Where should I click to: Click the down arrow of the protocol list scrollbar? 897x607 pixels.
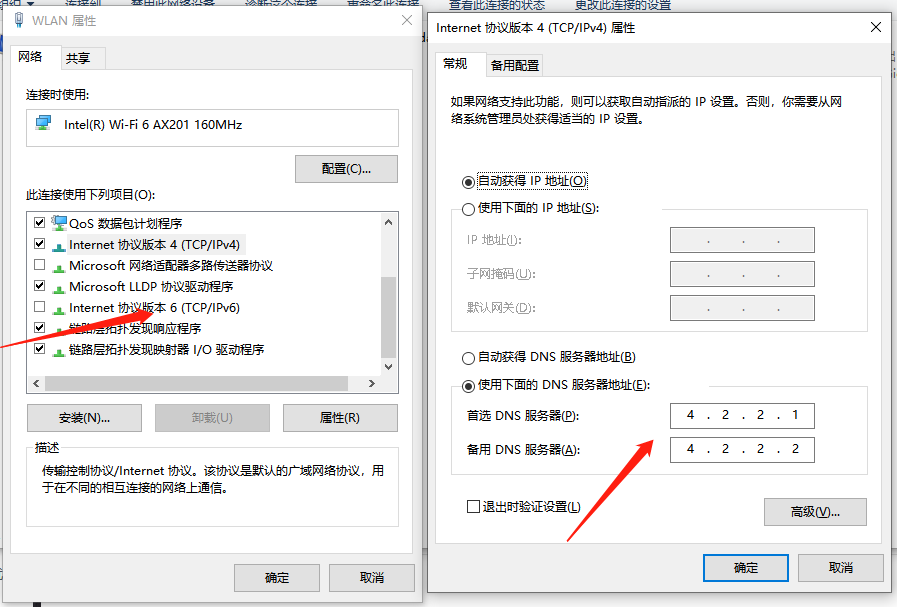(388, 366)
